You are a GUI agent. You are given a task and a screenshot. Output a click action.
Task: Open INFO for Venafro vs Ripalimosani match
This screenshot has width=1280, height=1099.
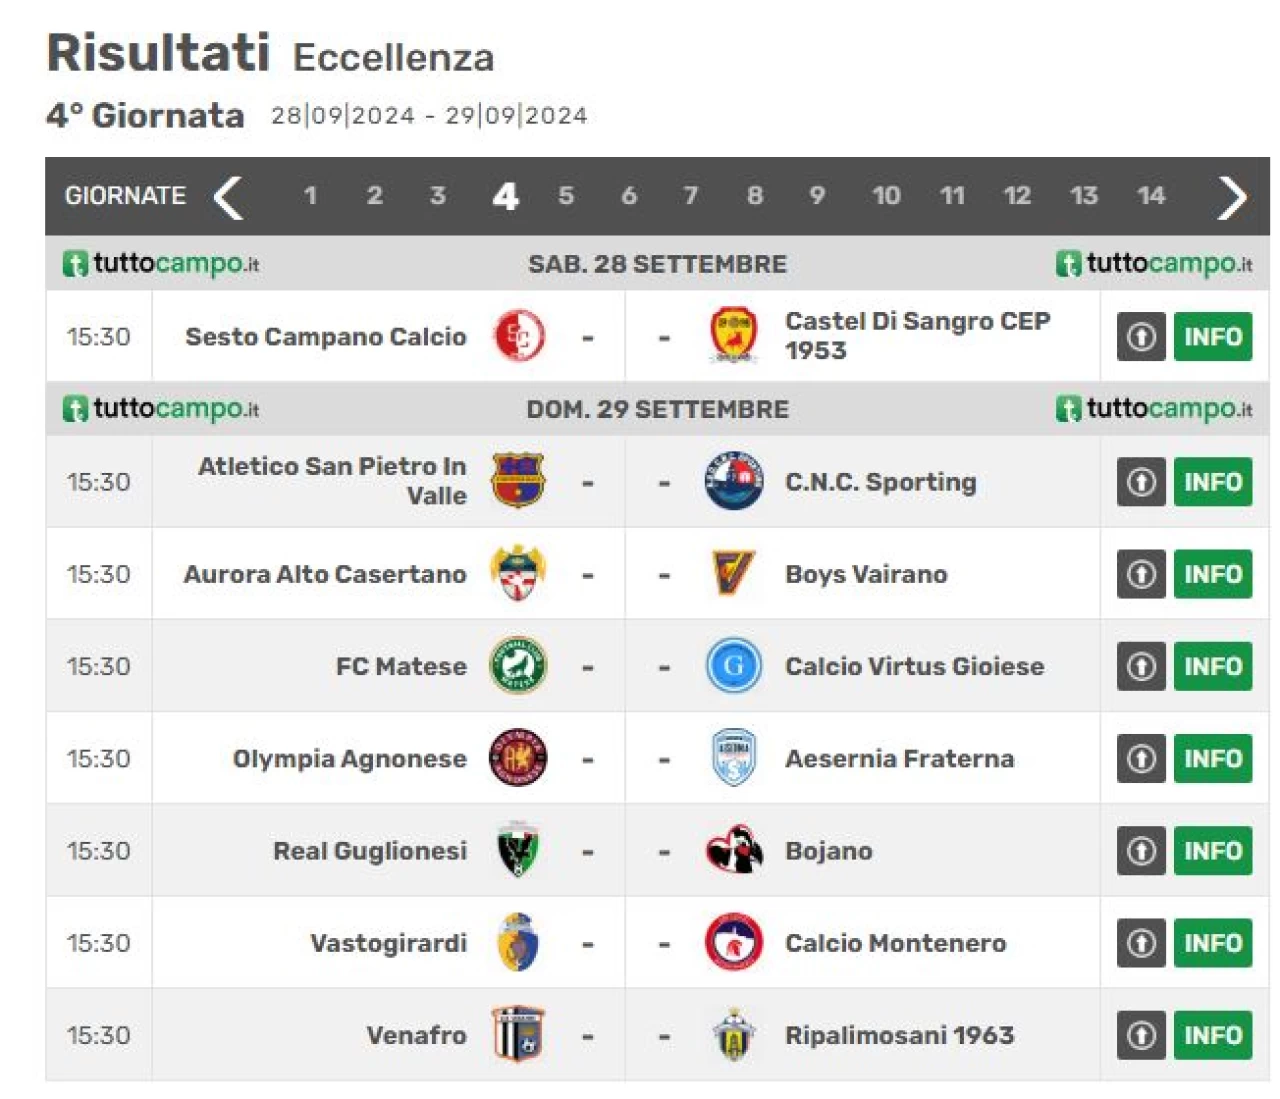coord(1213,1035)
